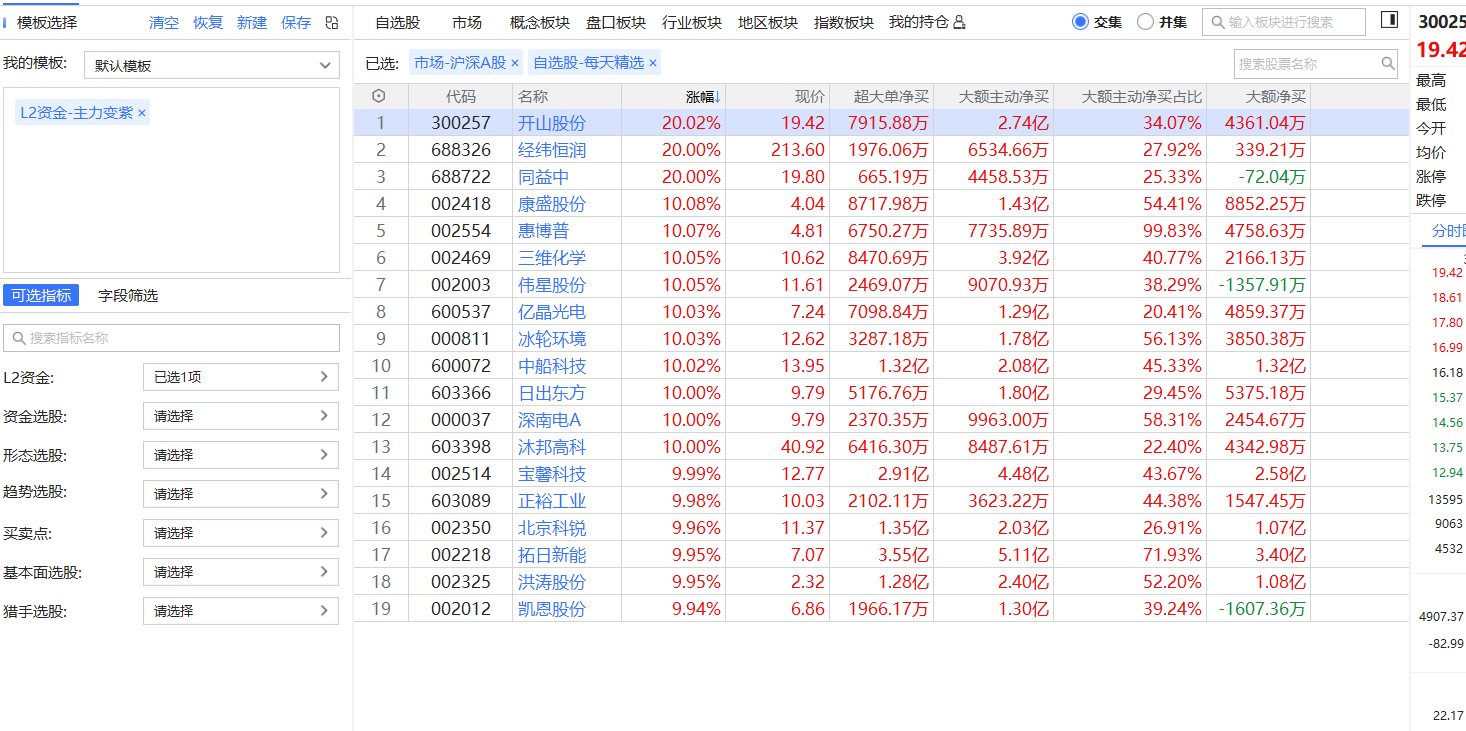Viewport: 1466px width, 731px height.
Task: Click the magnifier in 搜索股票名称 box
Action: tap(1388, 63)
